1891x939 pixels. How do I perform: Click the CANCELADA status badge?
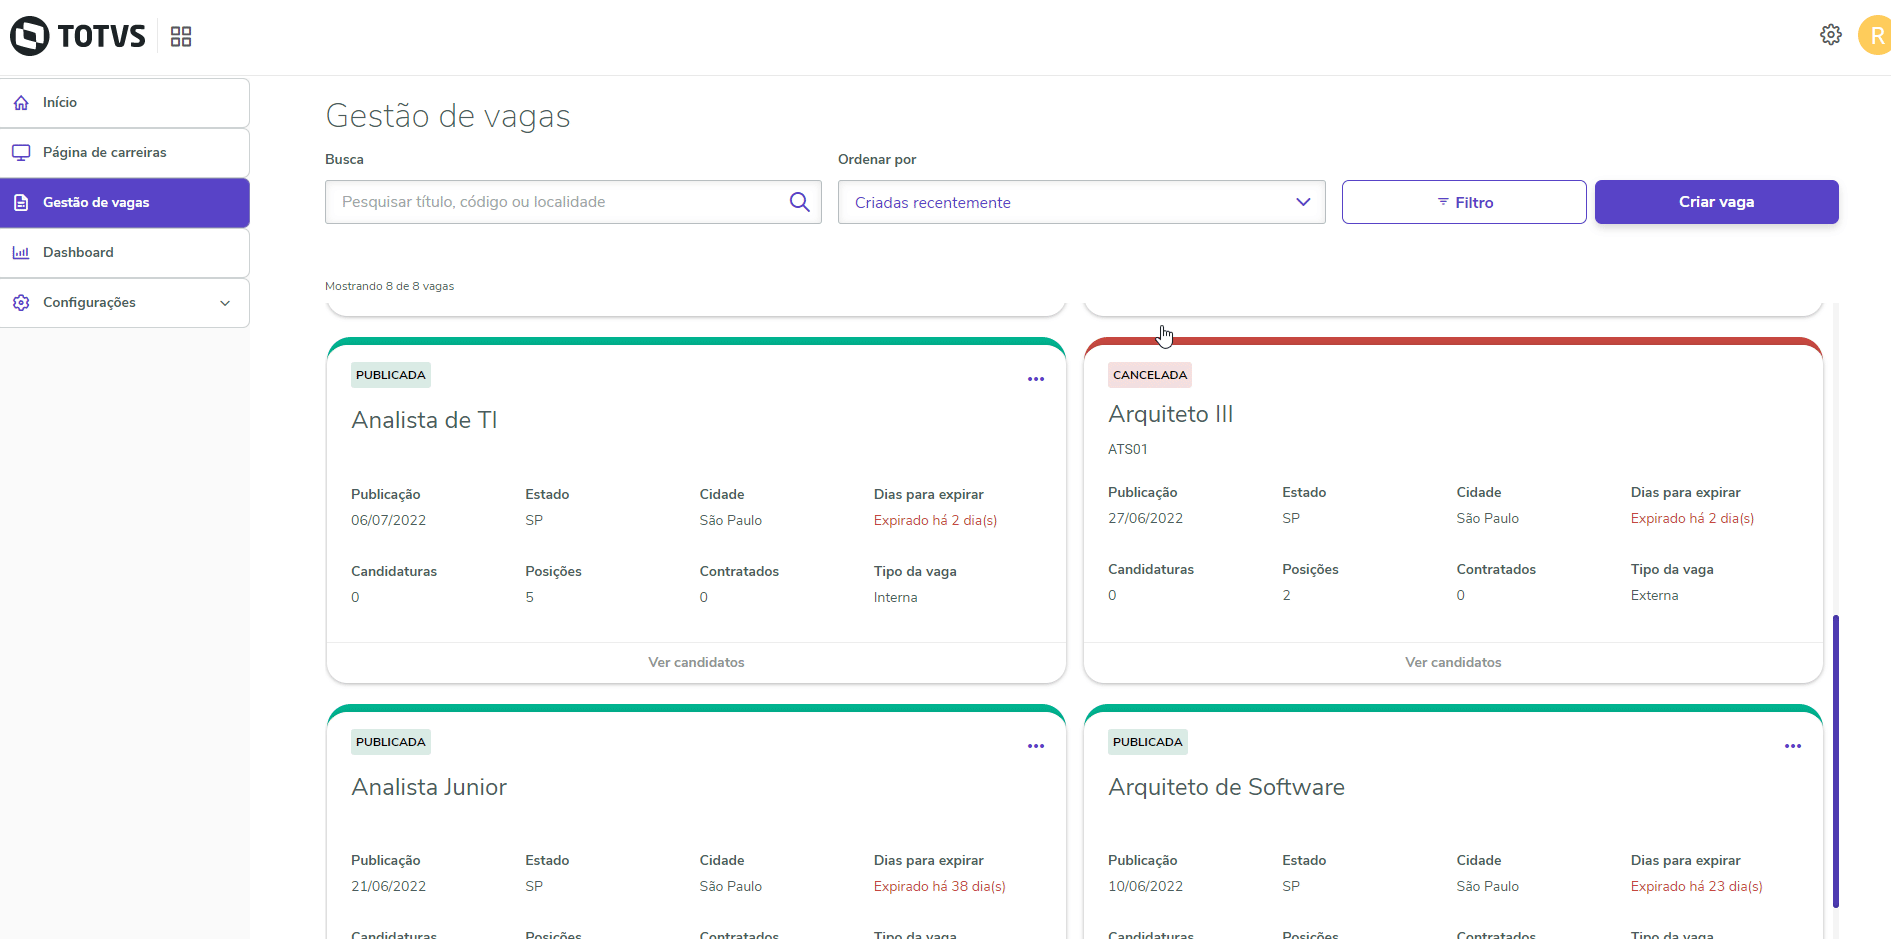[x=1150, y=375]
